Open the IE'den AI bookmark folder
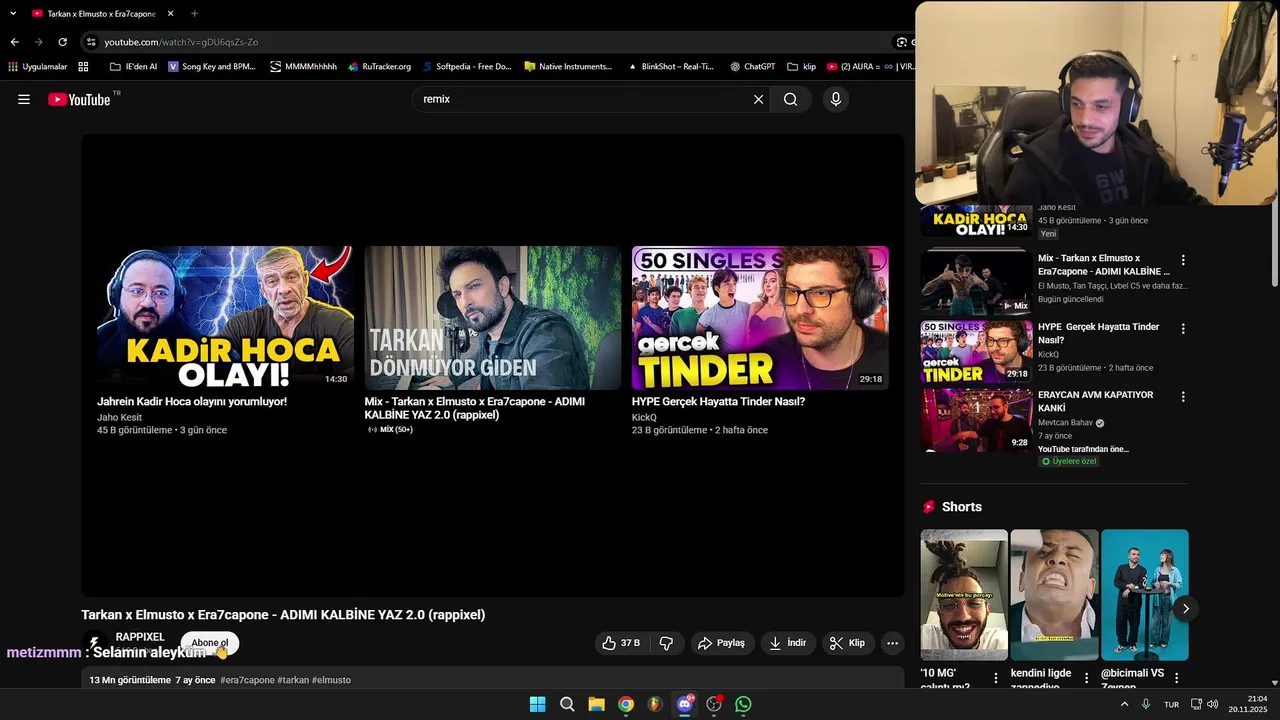1280x720 pixels. point(133,67)
